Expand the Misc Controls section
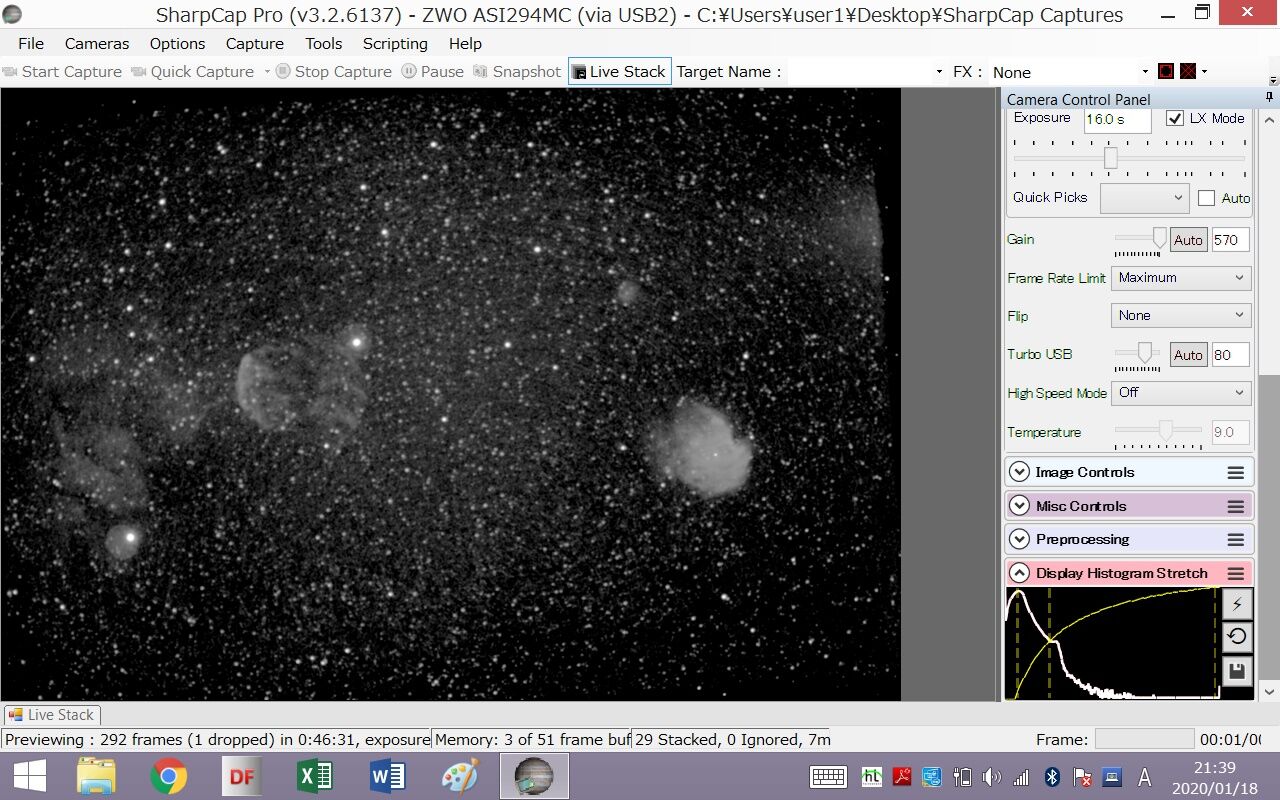The height and width of the screenshot is (800, 1280). pyautogui.click(x=1019, y=507)
